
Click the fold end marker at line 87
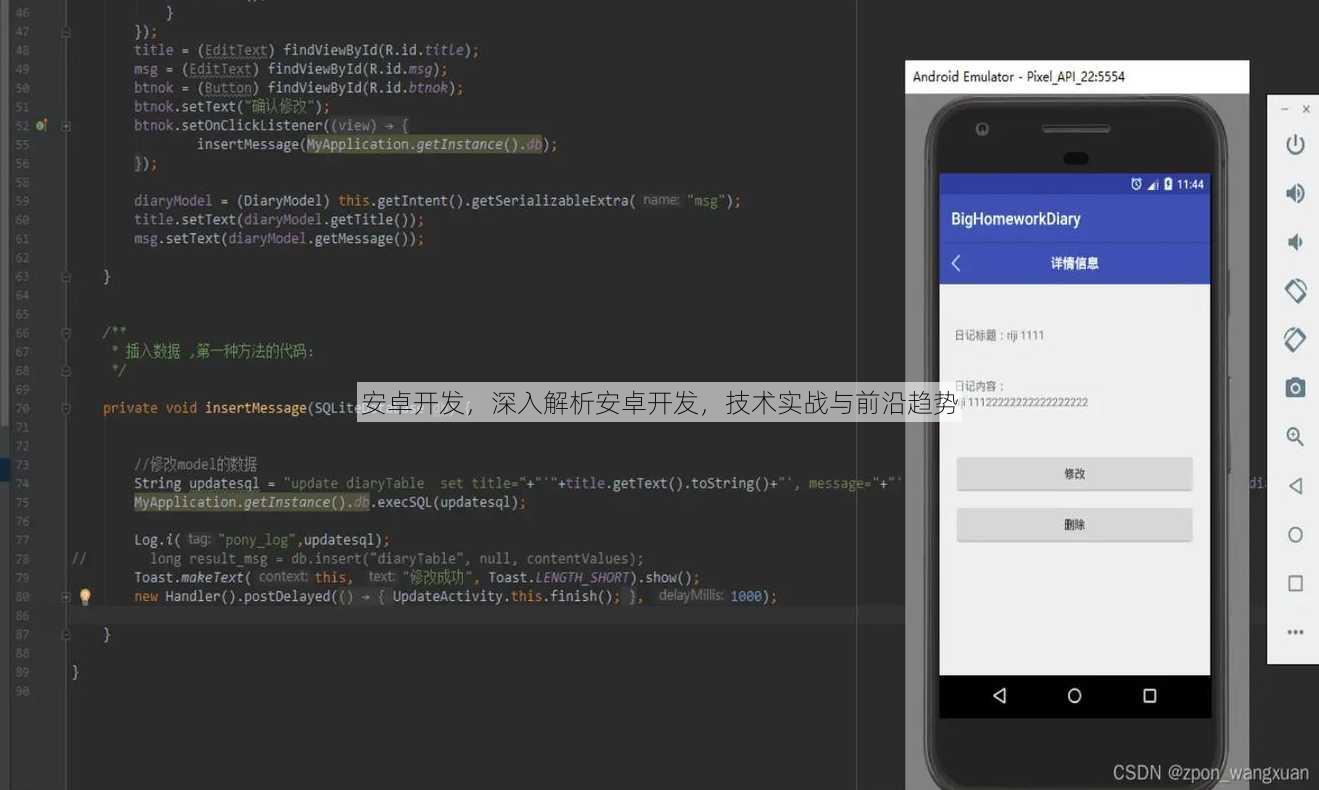coord(66,635)
